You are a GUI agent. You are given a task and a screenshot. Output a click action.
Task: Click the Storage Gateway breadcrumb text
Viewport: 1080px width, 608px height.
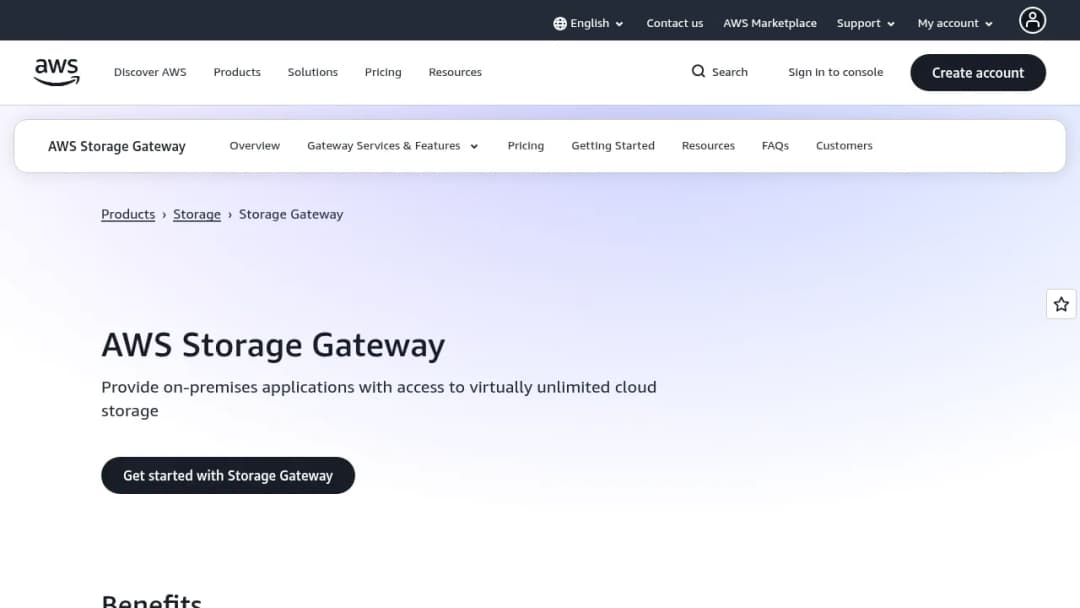291,214
